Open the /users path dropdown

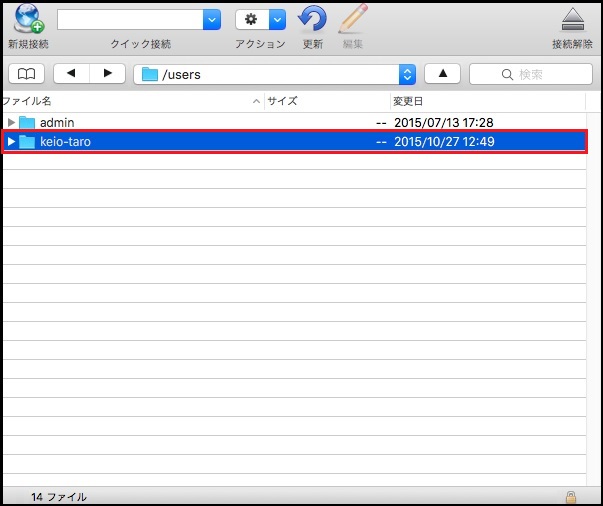click(406, 74)
